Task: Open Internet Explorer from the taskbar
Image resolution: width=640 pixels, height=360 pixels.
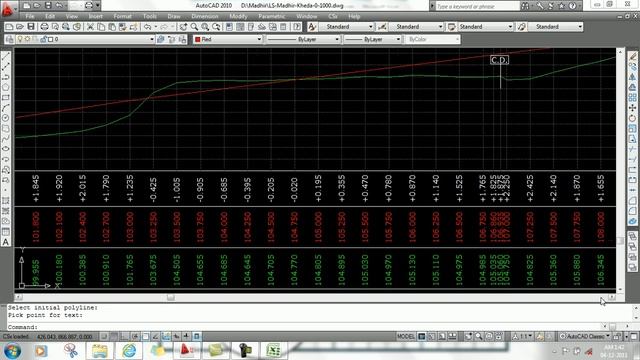Action: [x=129, y=350]
